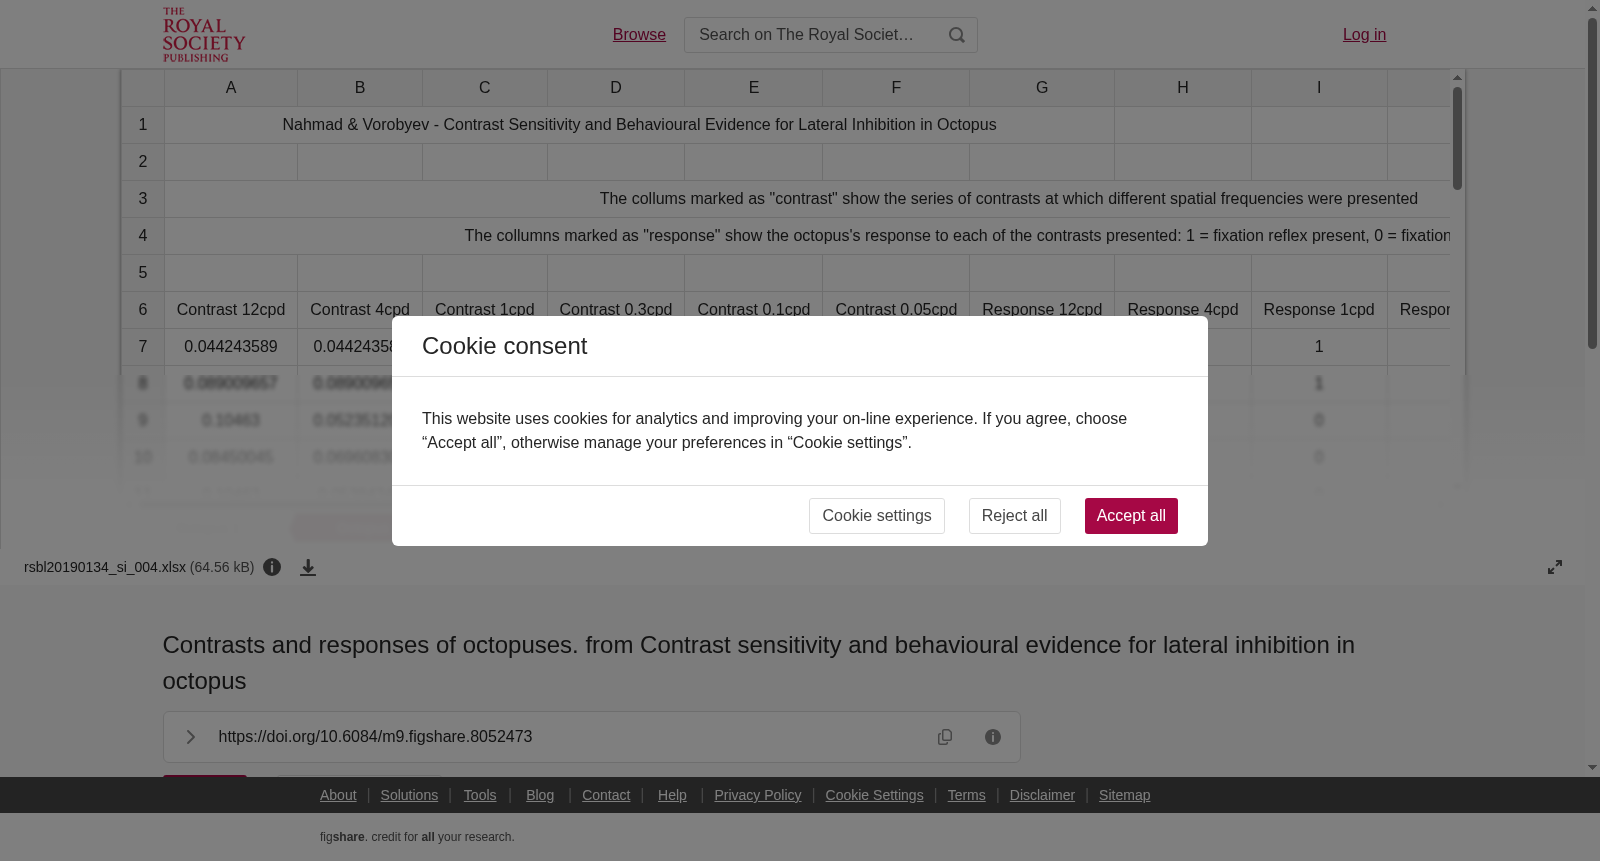Click the 'Response 1cpd' cell
This screenshot has width=1600, height=861.
1319,310
